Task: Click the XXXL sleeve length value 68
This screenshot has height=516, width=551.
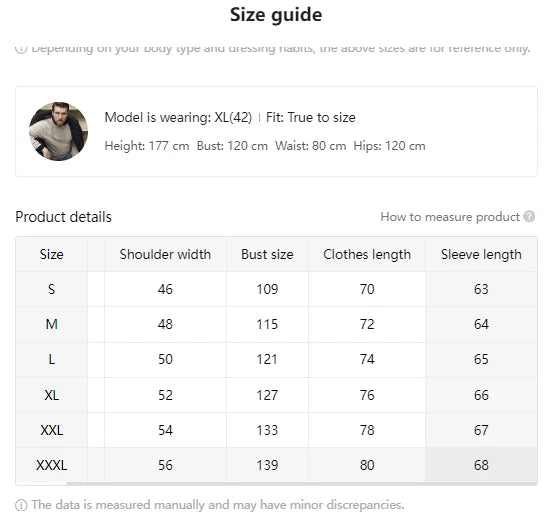Action: [481, 465]
